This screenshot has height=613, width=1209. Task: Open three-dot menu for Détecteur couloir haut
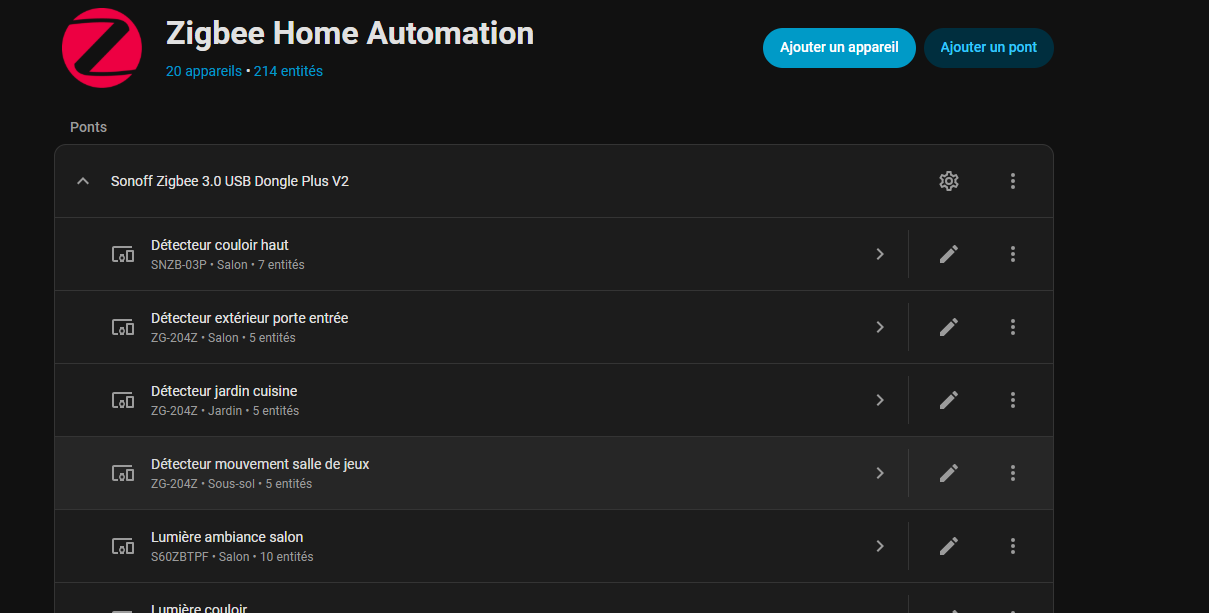tap(1013, 254)
